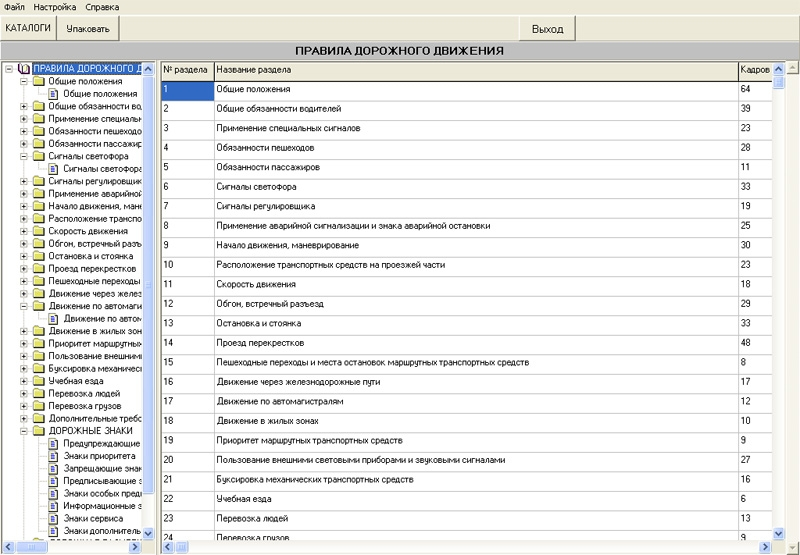Image resolution: width=800 pixels, height=555 pixels.
Task: Click the folder icon of Применение аварийной
Action: [39, 194]
